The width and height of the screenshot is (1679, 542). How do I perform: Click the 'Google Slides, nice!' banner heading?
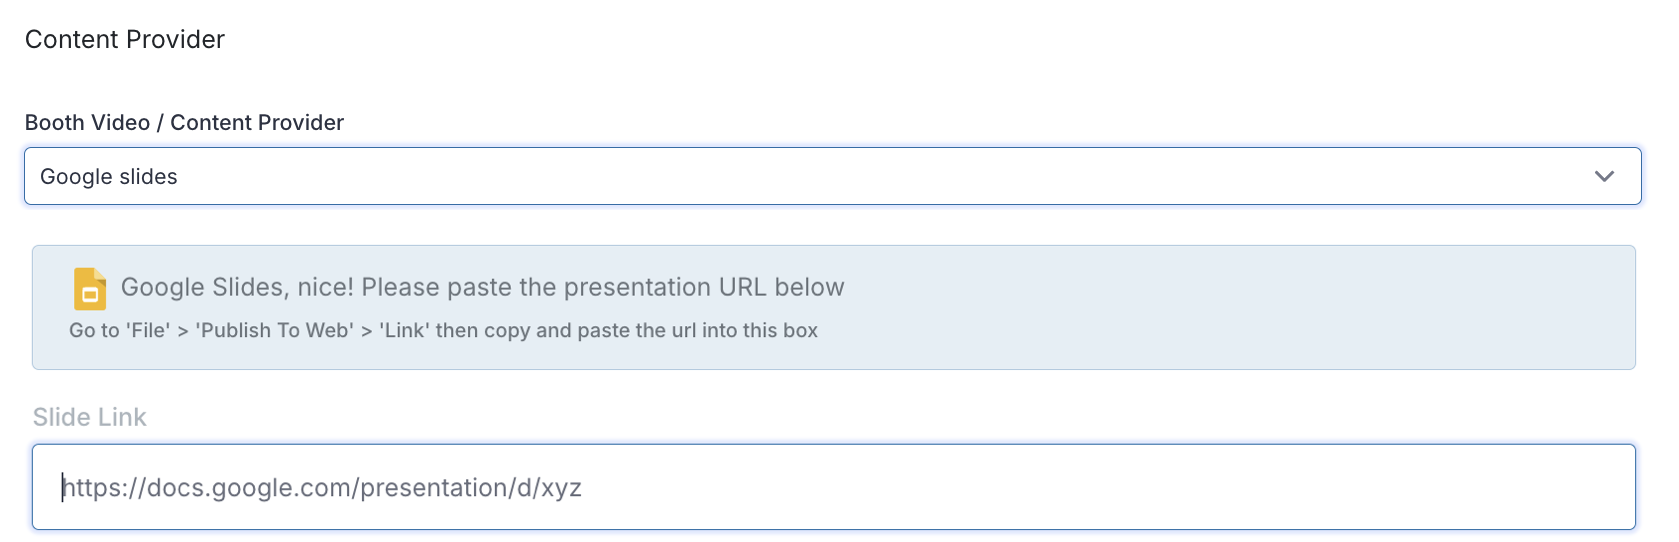tap(482, 287)
